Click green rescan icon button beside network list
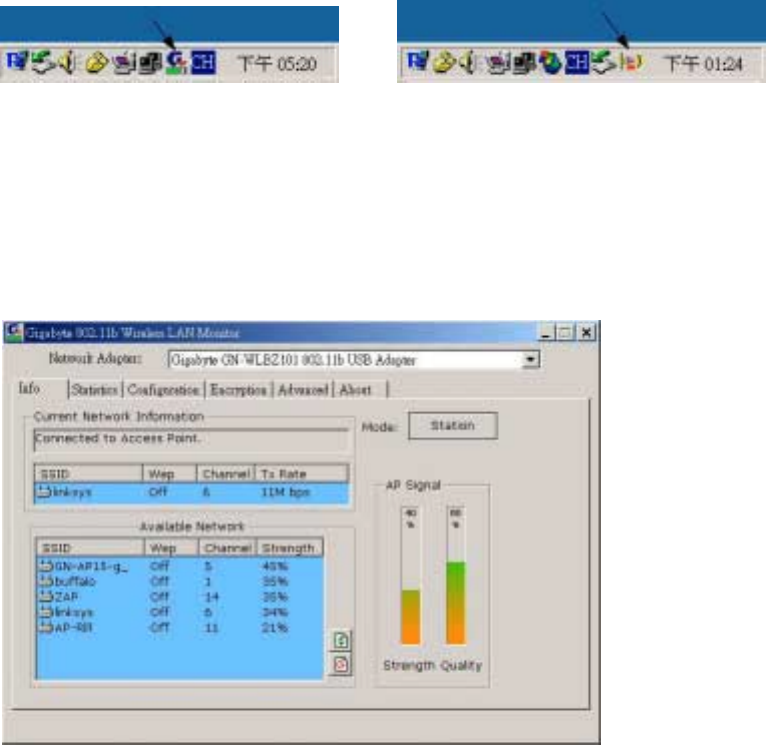 pyautogui.click(x=341, y=640)
